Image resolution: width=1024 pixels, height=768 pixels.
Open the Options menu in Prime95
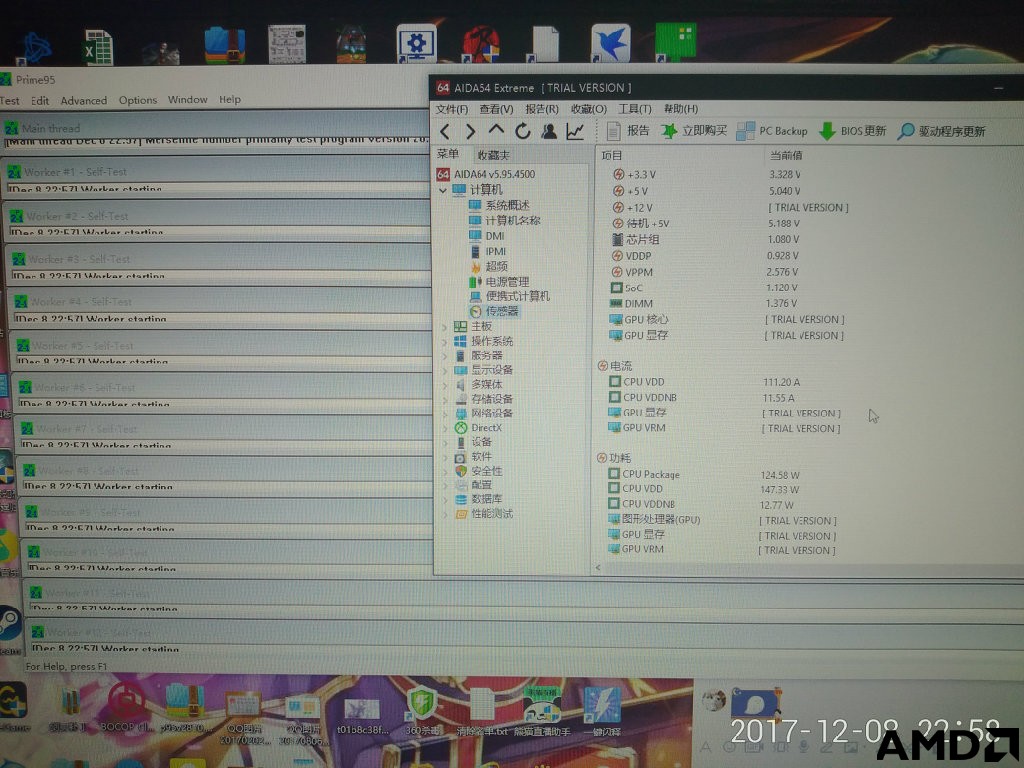pos(138,100)
